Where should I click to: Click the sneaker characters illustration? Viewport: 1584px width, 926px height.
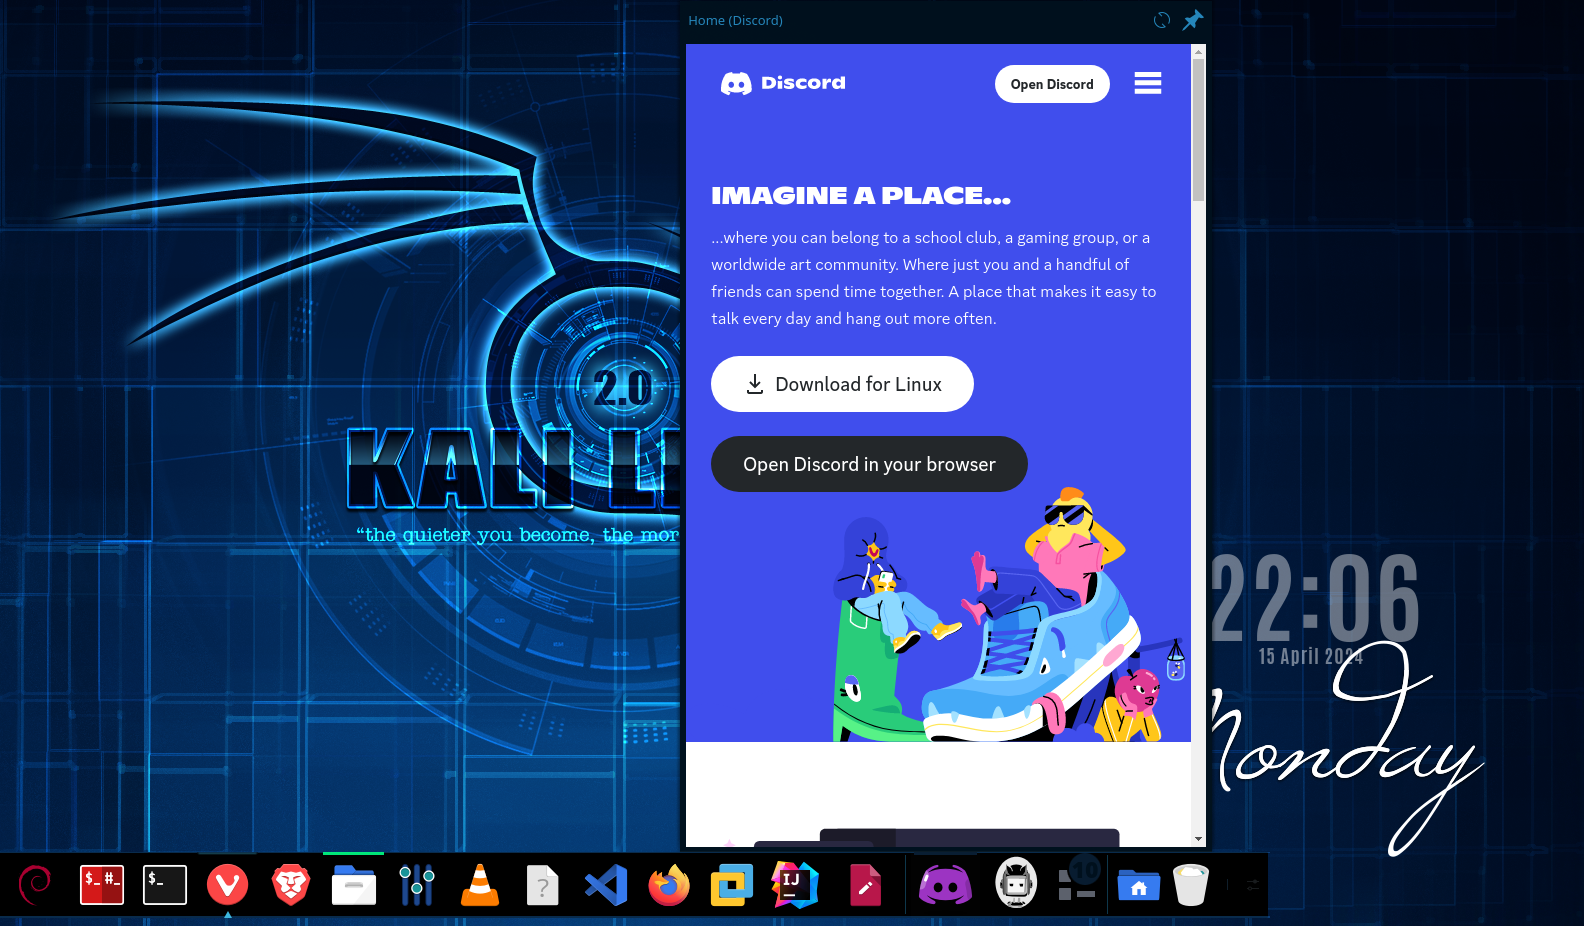(1010, 615)
